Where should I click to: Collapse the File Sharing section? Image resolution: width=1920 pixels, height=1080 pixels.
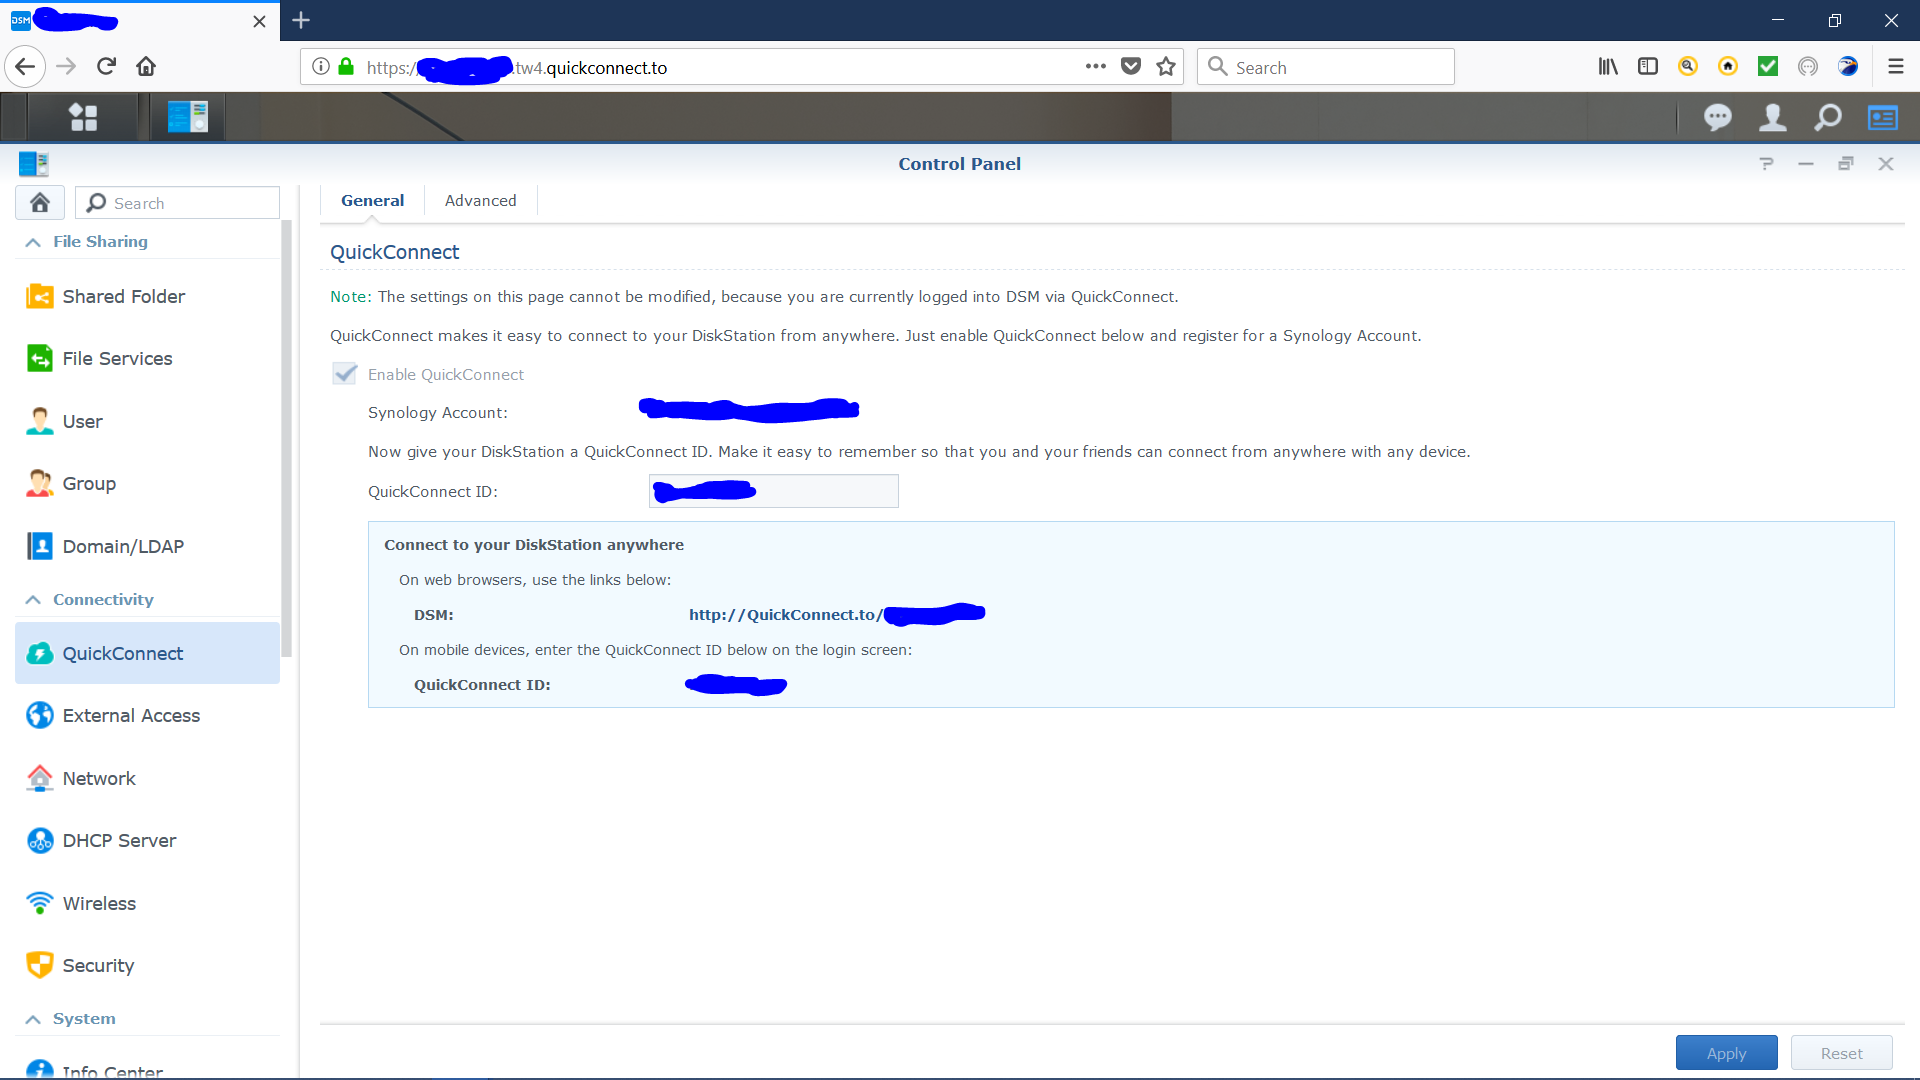point(33,242)
